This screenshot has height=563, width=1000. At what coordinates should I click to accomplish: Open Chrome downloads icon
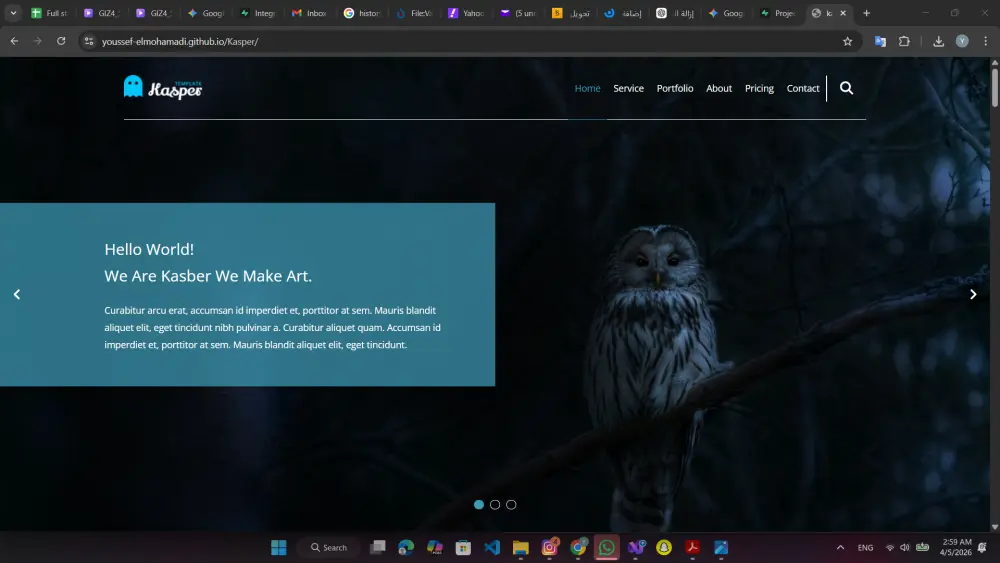[938, 41]
